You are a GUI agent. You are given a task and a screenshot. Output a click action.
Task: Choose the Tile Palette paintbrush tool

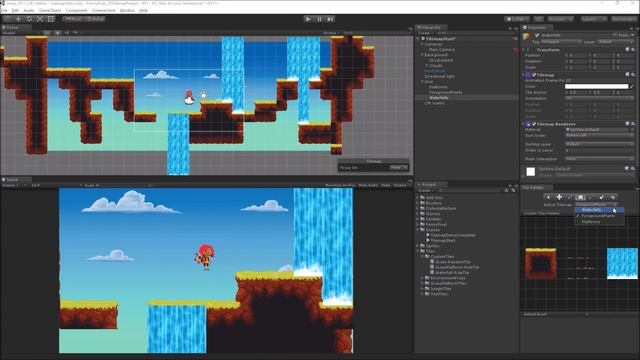570,197
